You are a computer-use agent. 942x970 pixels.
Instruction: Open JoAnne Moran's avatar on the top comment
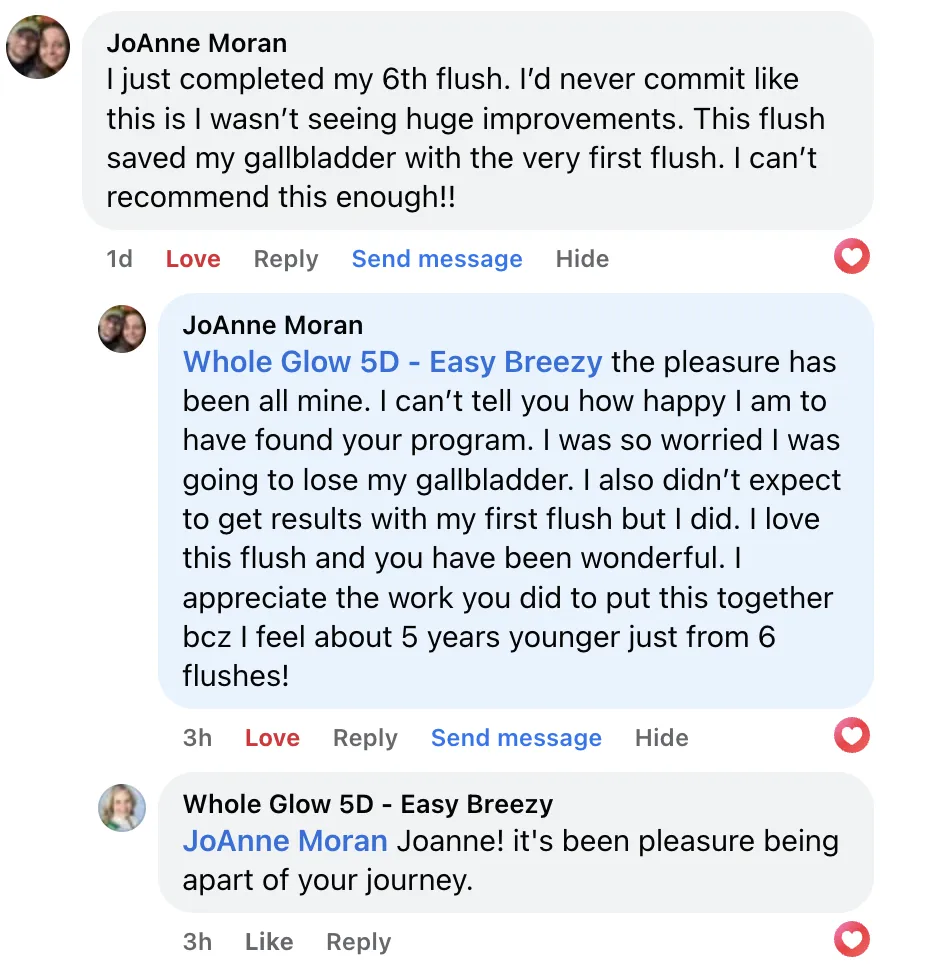coord(38,47)
